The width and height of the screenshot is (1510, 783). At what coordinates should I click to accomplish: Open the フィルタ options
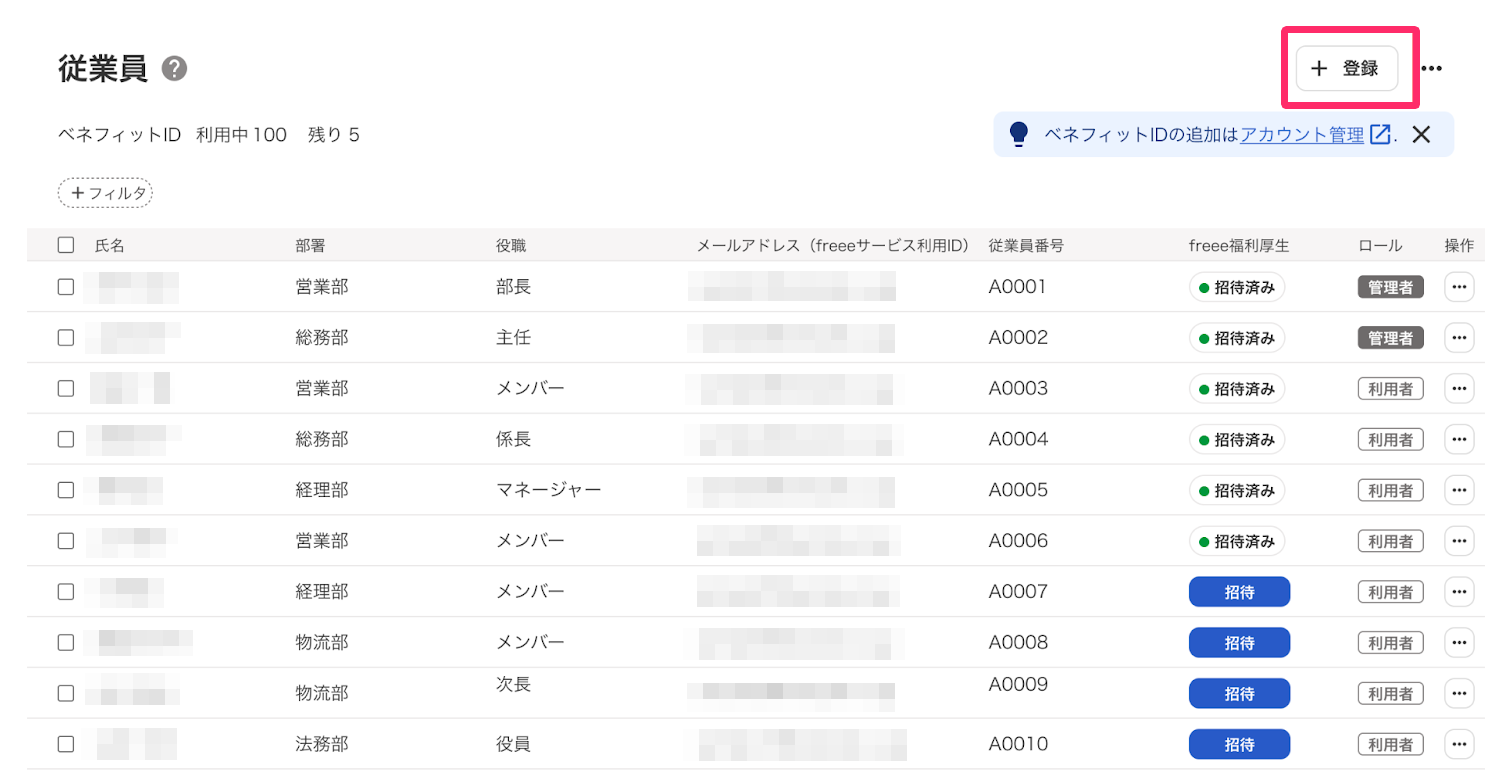105,192
